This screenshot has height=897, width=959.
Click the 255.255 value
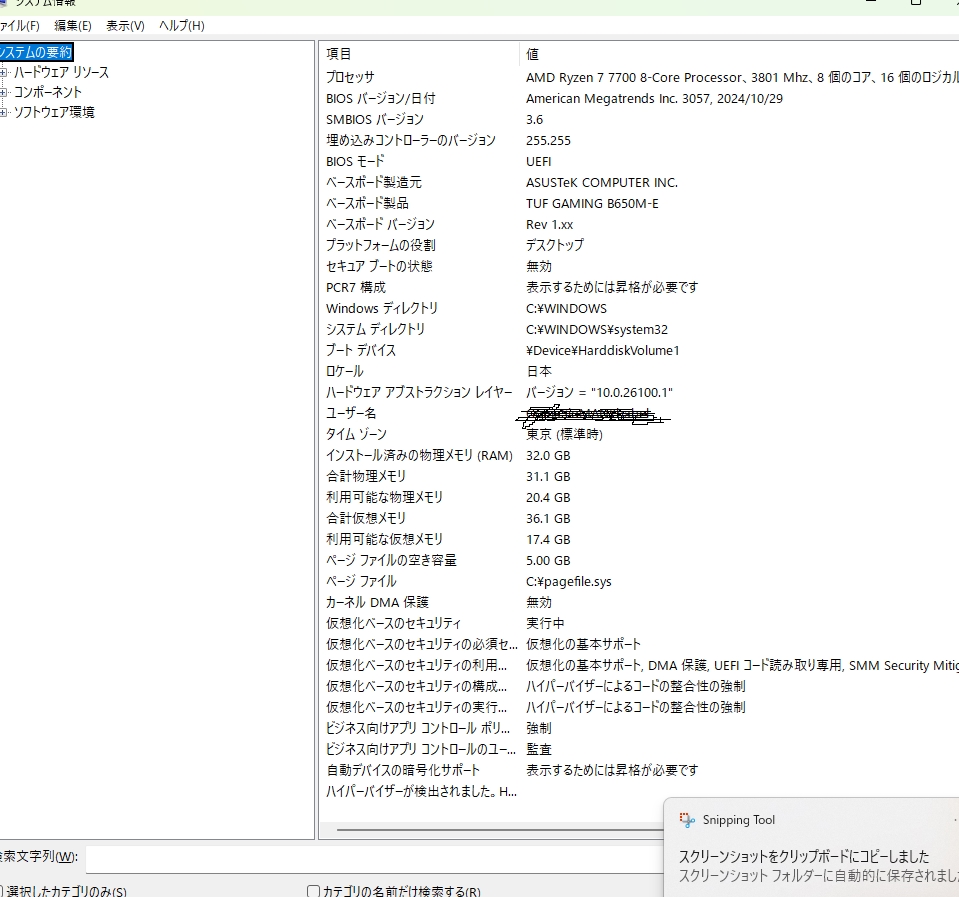(548, 141)
